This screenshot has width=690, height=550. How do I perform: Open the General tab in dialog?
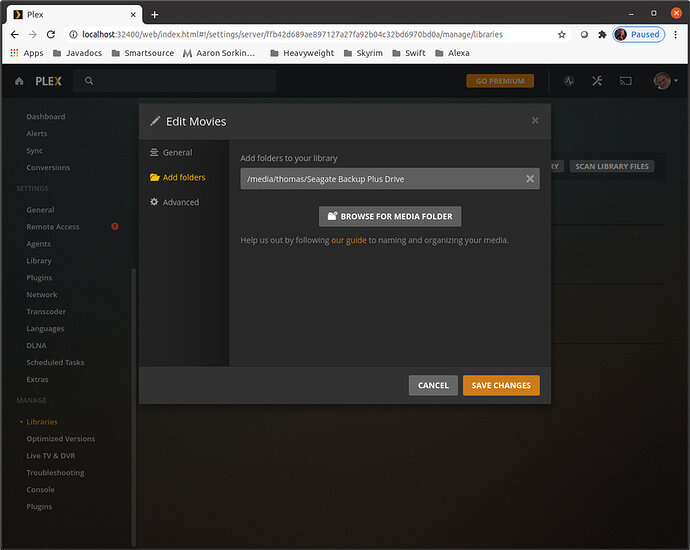coord(171,152)
